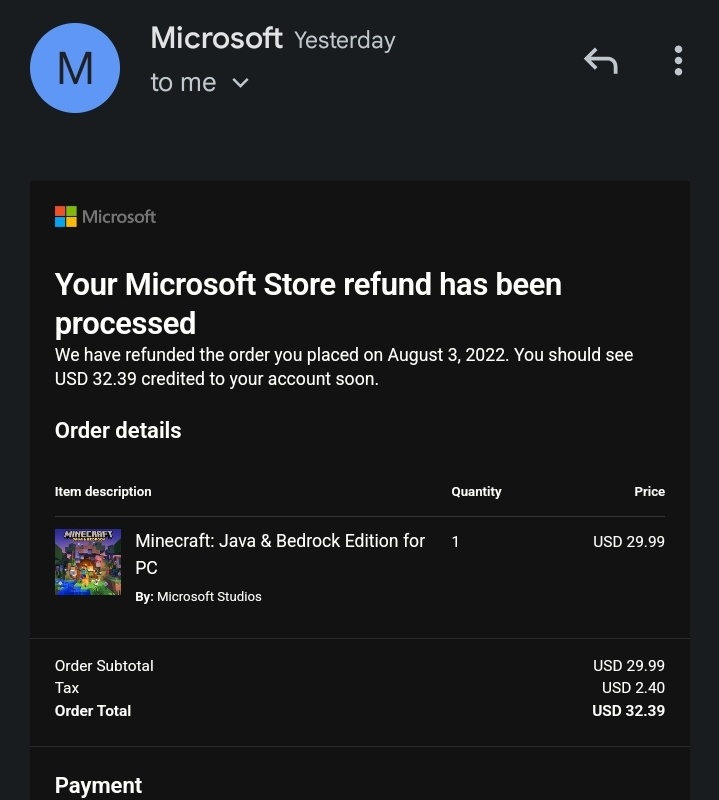The width and height of the screenshot is (719, 800).
Task: Open the three-dot more options menu
Action: (x=678, y=61)
